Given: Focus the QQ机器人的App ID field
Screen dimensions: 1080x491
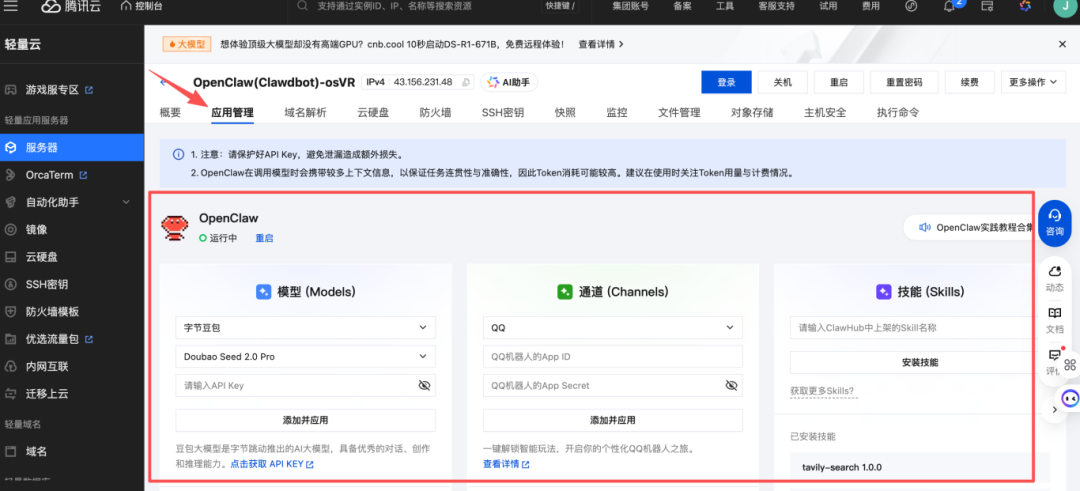Looking at the screenshot, I should coord(613,357).
